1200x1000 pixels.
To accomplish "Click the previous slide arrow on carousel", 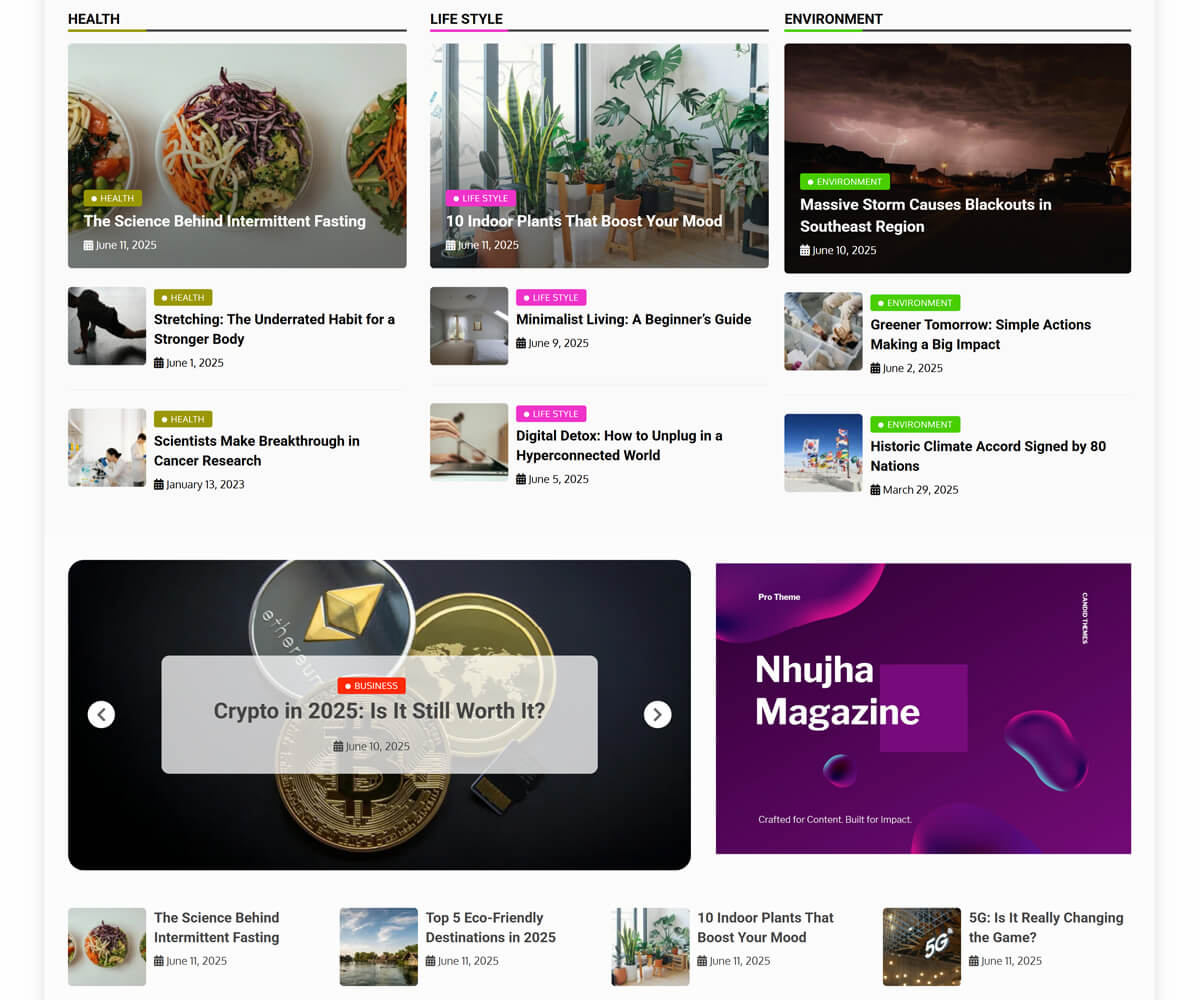I will (x=101, y=714).
